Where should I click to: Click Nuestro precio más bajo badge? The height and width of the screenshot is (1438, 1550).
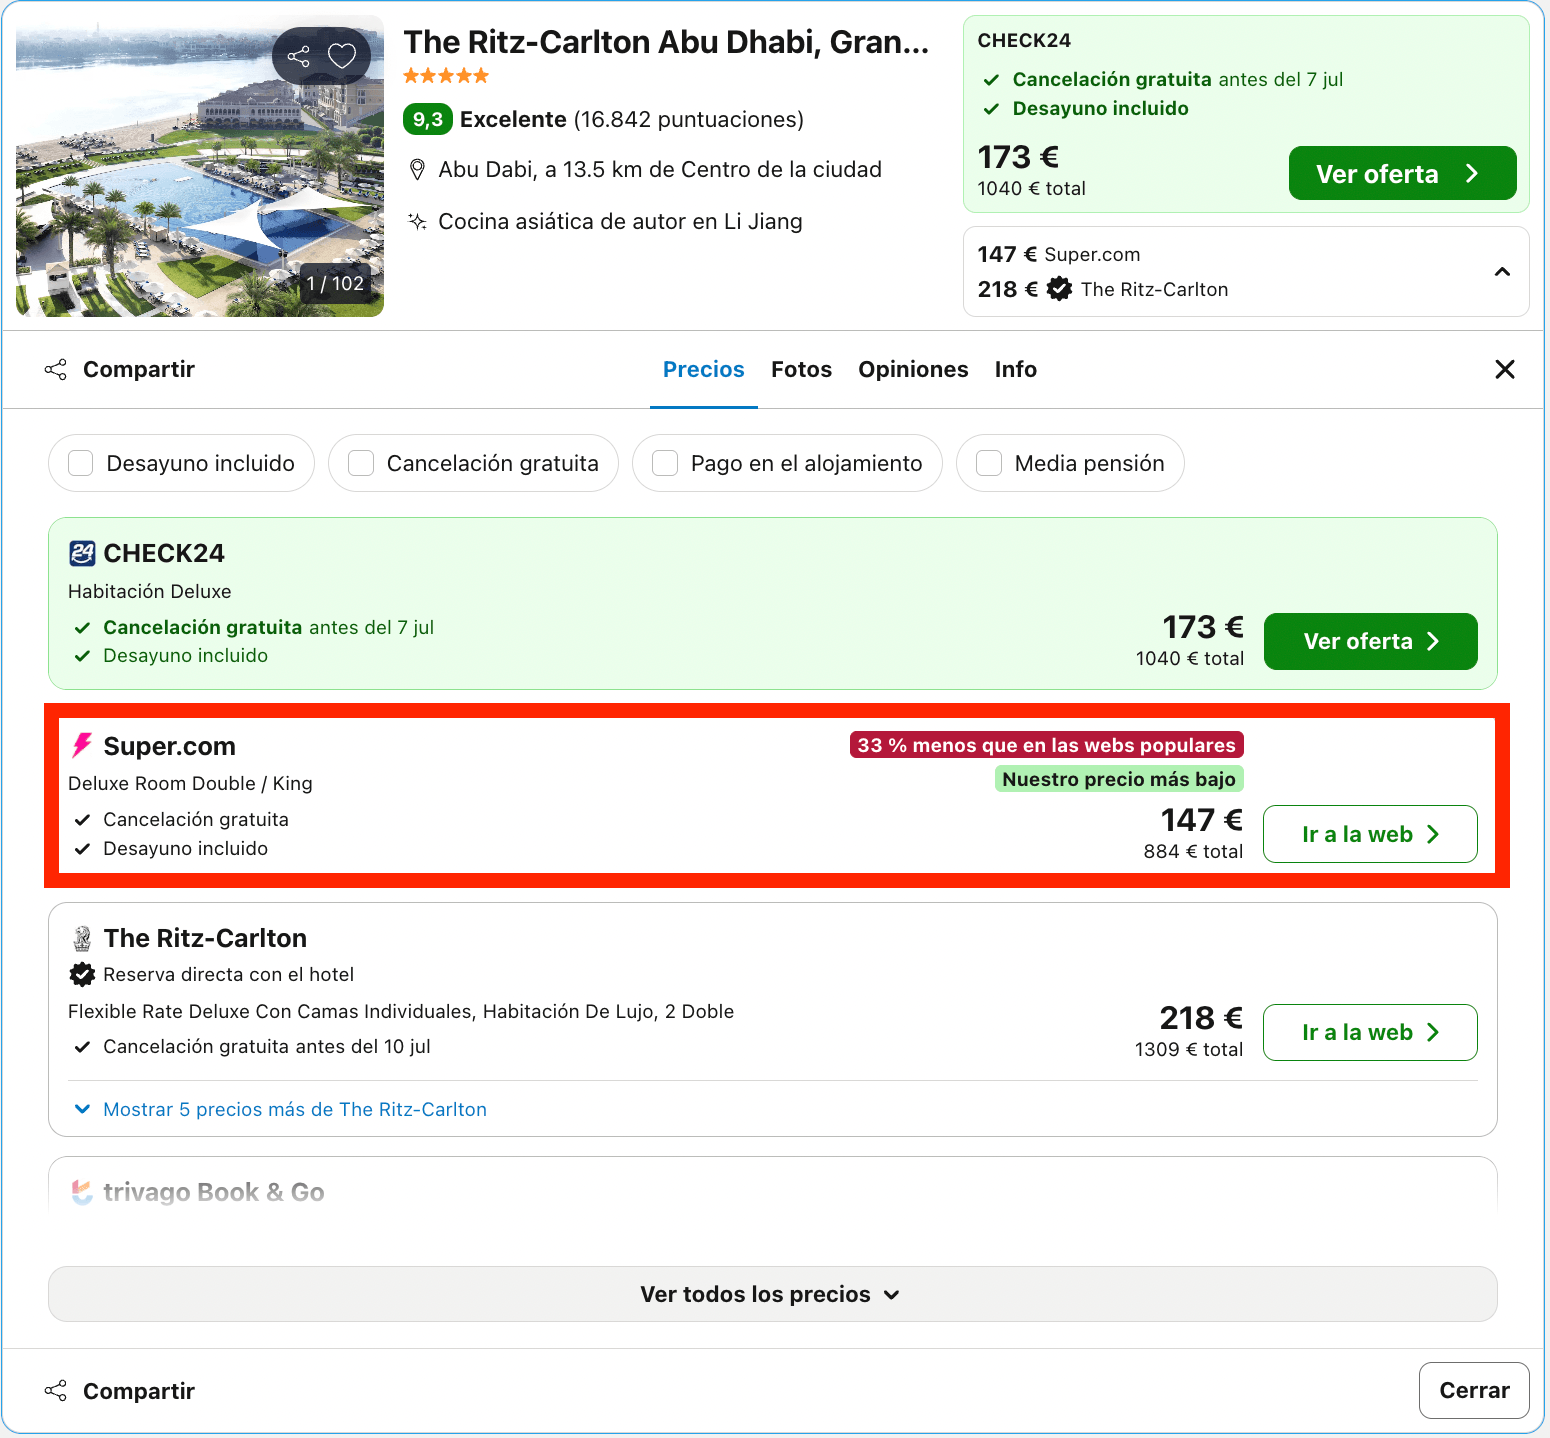(1119, 779)
